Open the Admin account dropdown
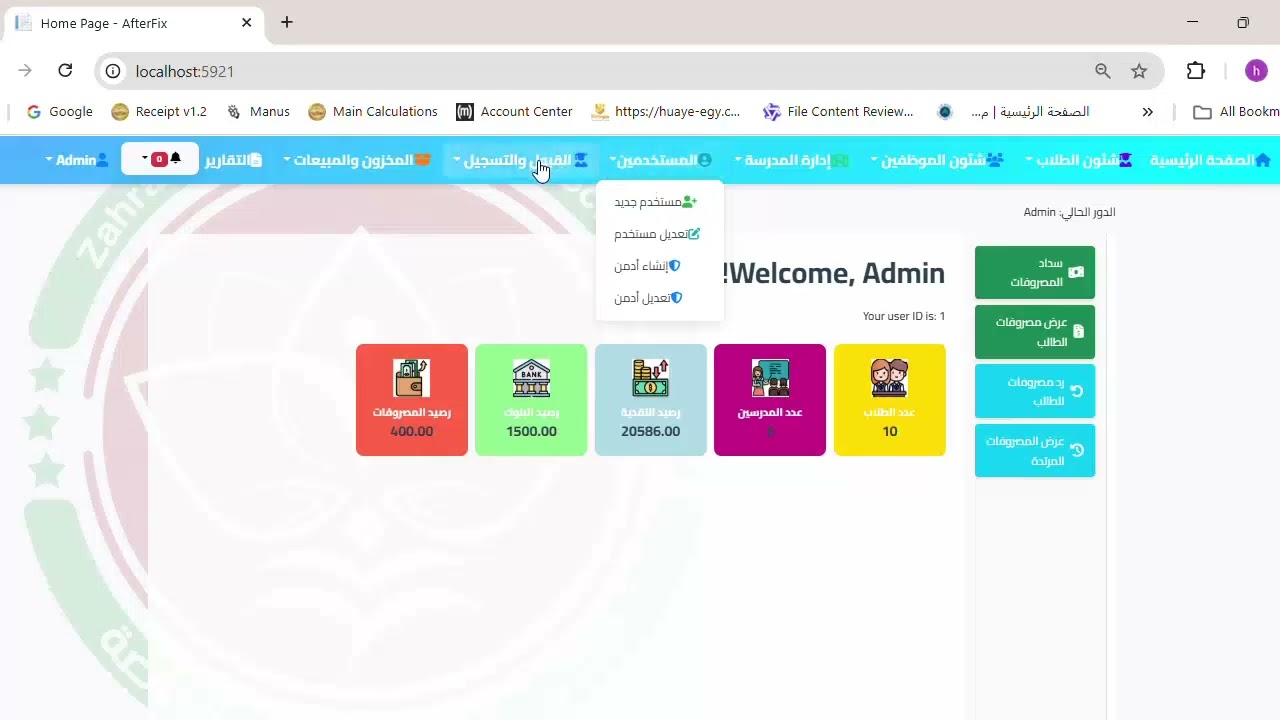Image resolution: width=1280 pixels, height=720 pixels. (x=77, y=160)
